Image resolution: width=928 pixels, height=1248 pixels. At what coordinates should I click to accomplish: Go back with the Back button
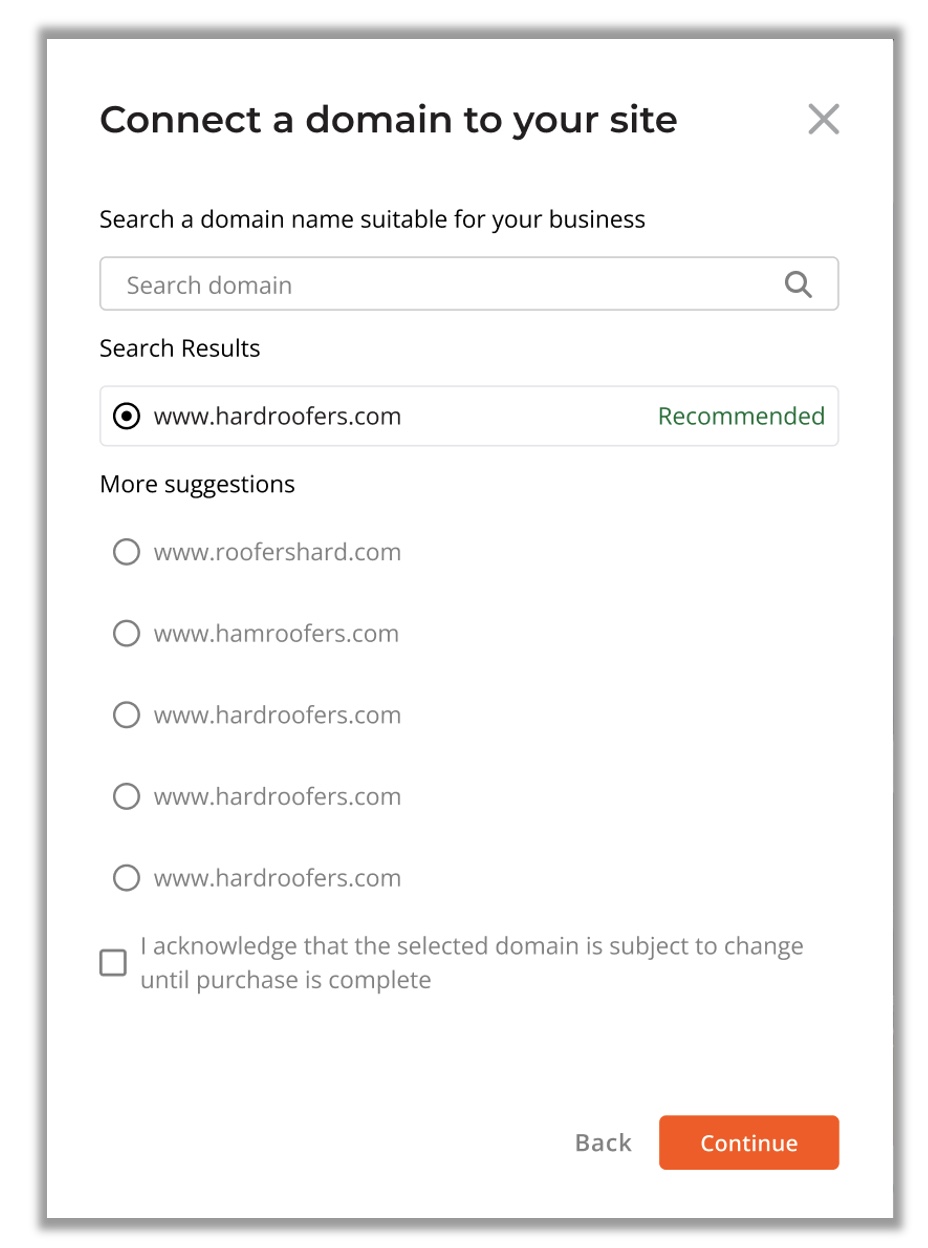603,1143
